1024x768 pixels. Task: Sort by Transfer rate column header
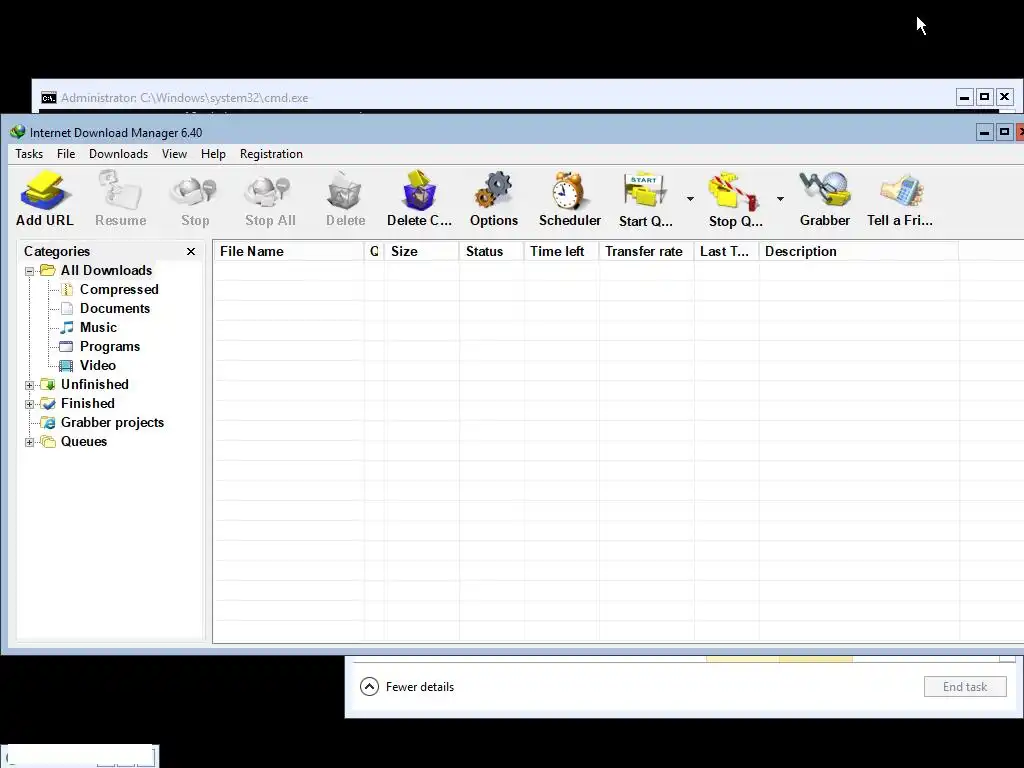point(646,251)
